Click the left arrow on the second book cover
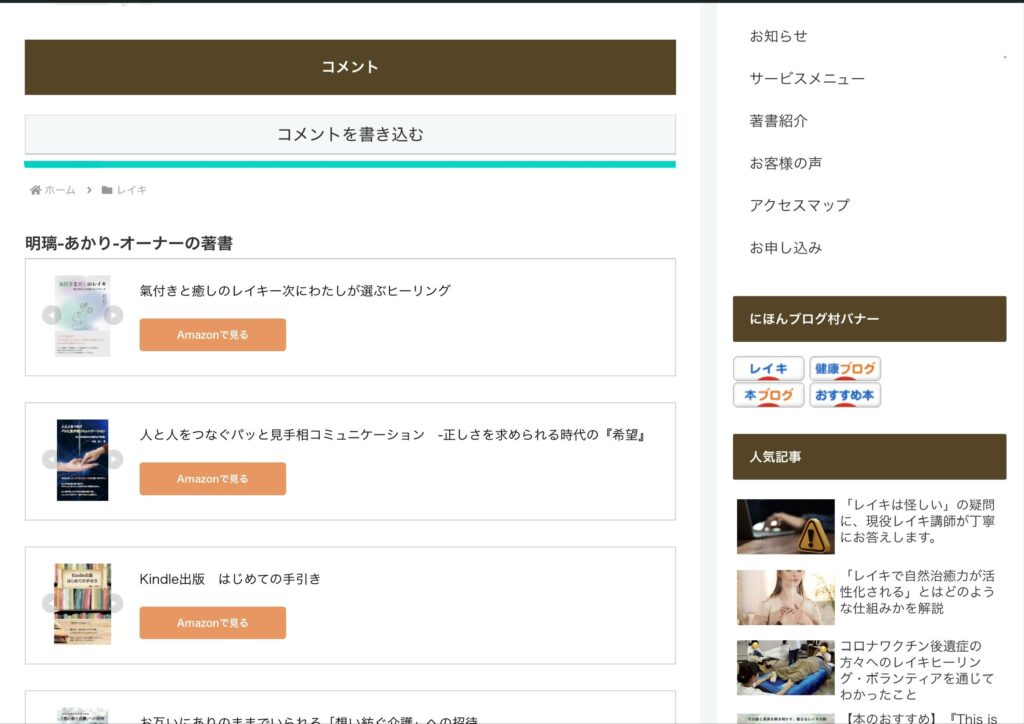 (52, 460)
